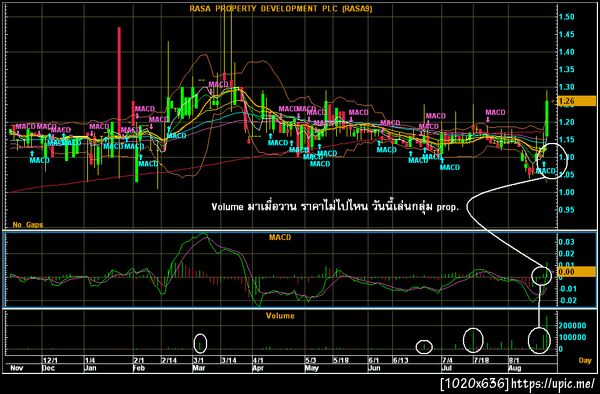This screenshot has width=600, height=394.
Task: Click the 1/4 date label above Jan
Action: 90,360
